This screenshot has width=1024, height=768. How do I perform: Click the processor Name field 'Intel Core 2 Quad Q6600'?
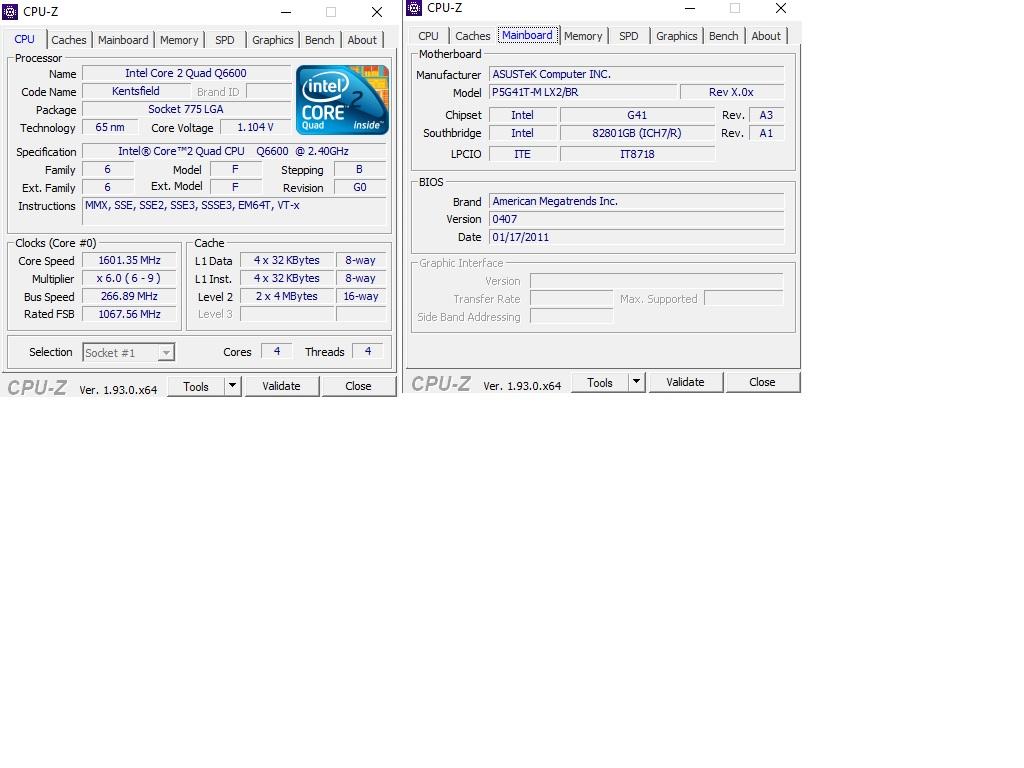[x=186, y=73]
